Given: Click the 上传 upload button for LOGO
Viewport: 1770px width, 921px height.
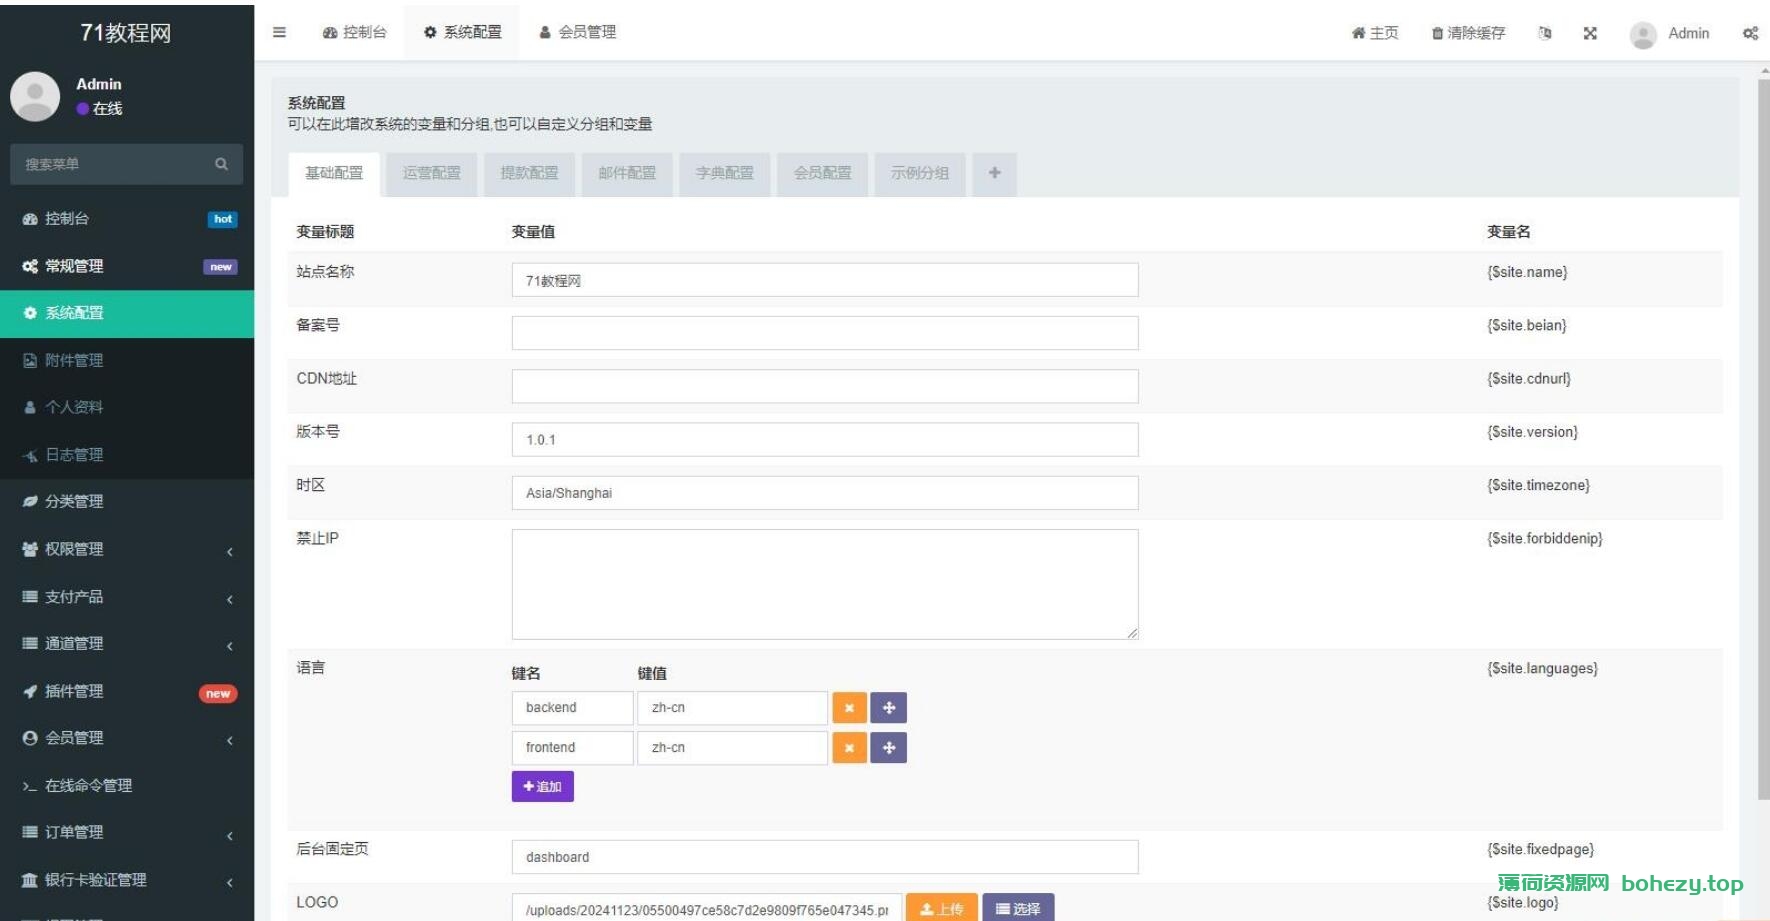Looking at the screenshot, I should tap(942, 908).
